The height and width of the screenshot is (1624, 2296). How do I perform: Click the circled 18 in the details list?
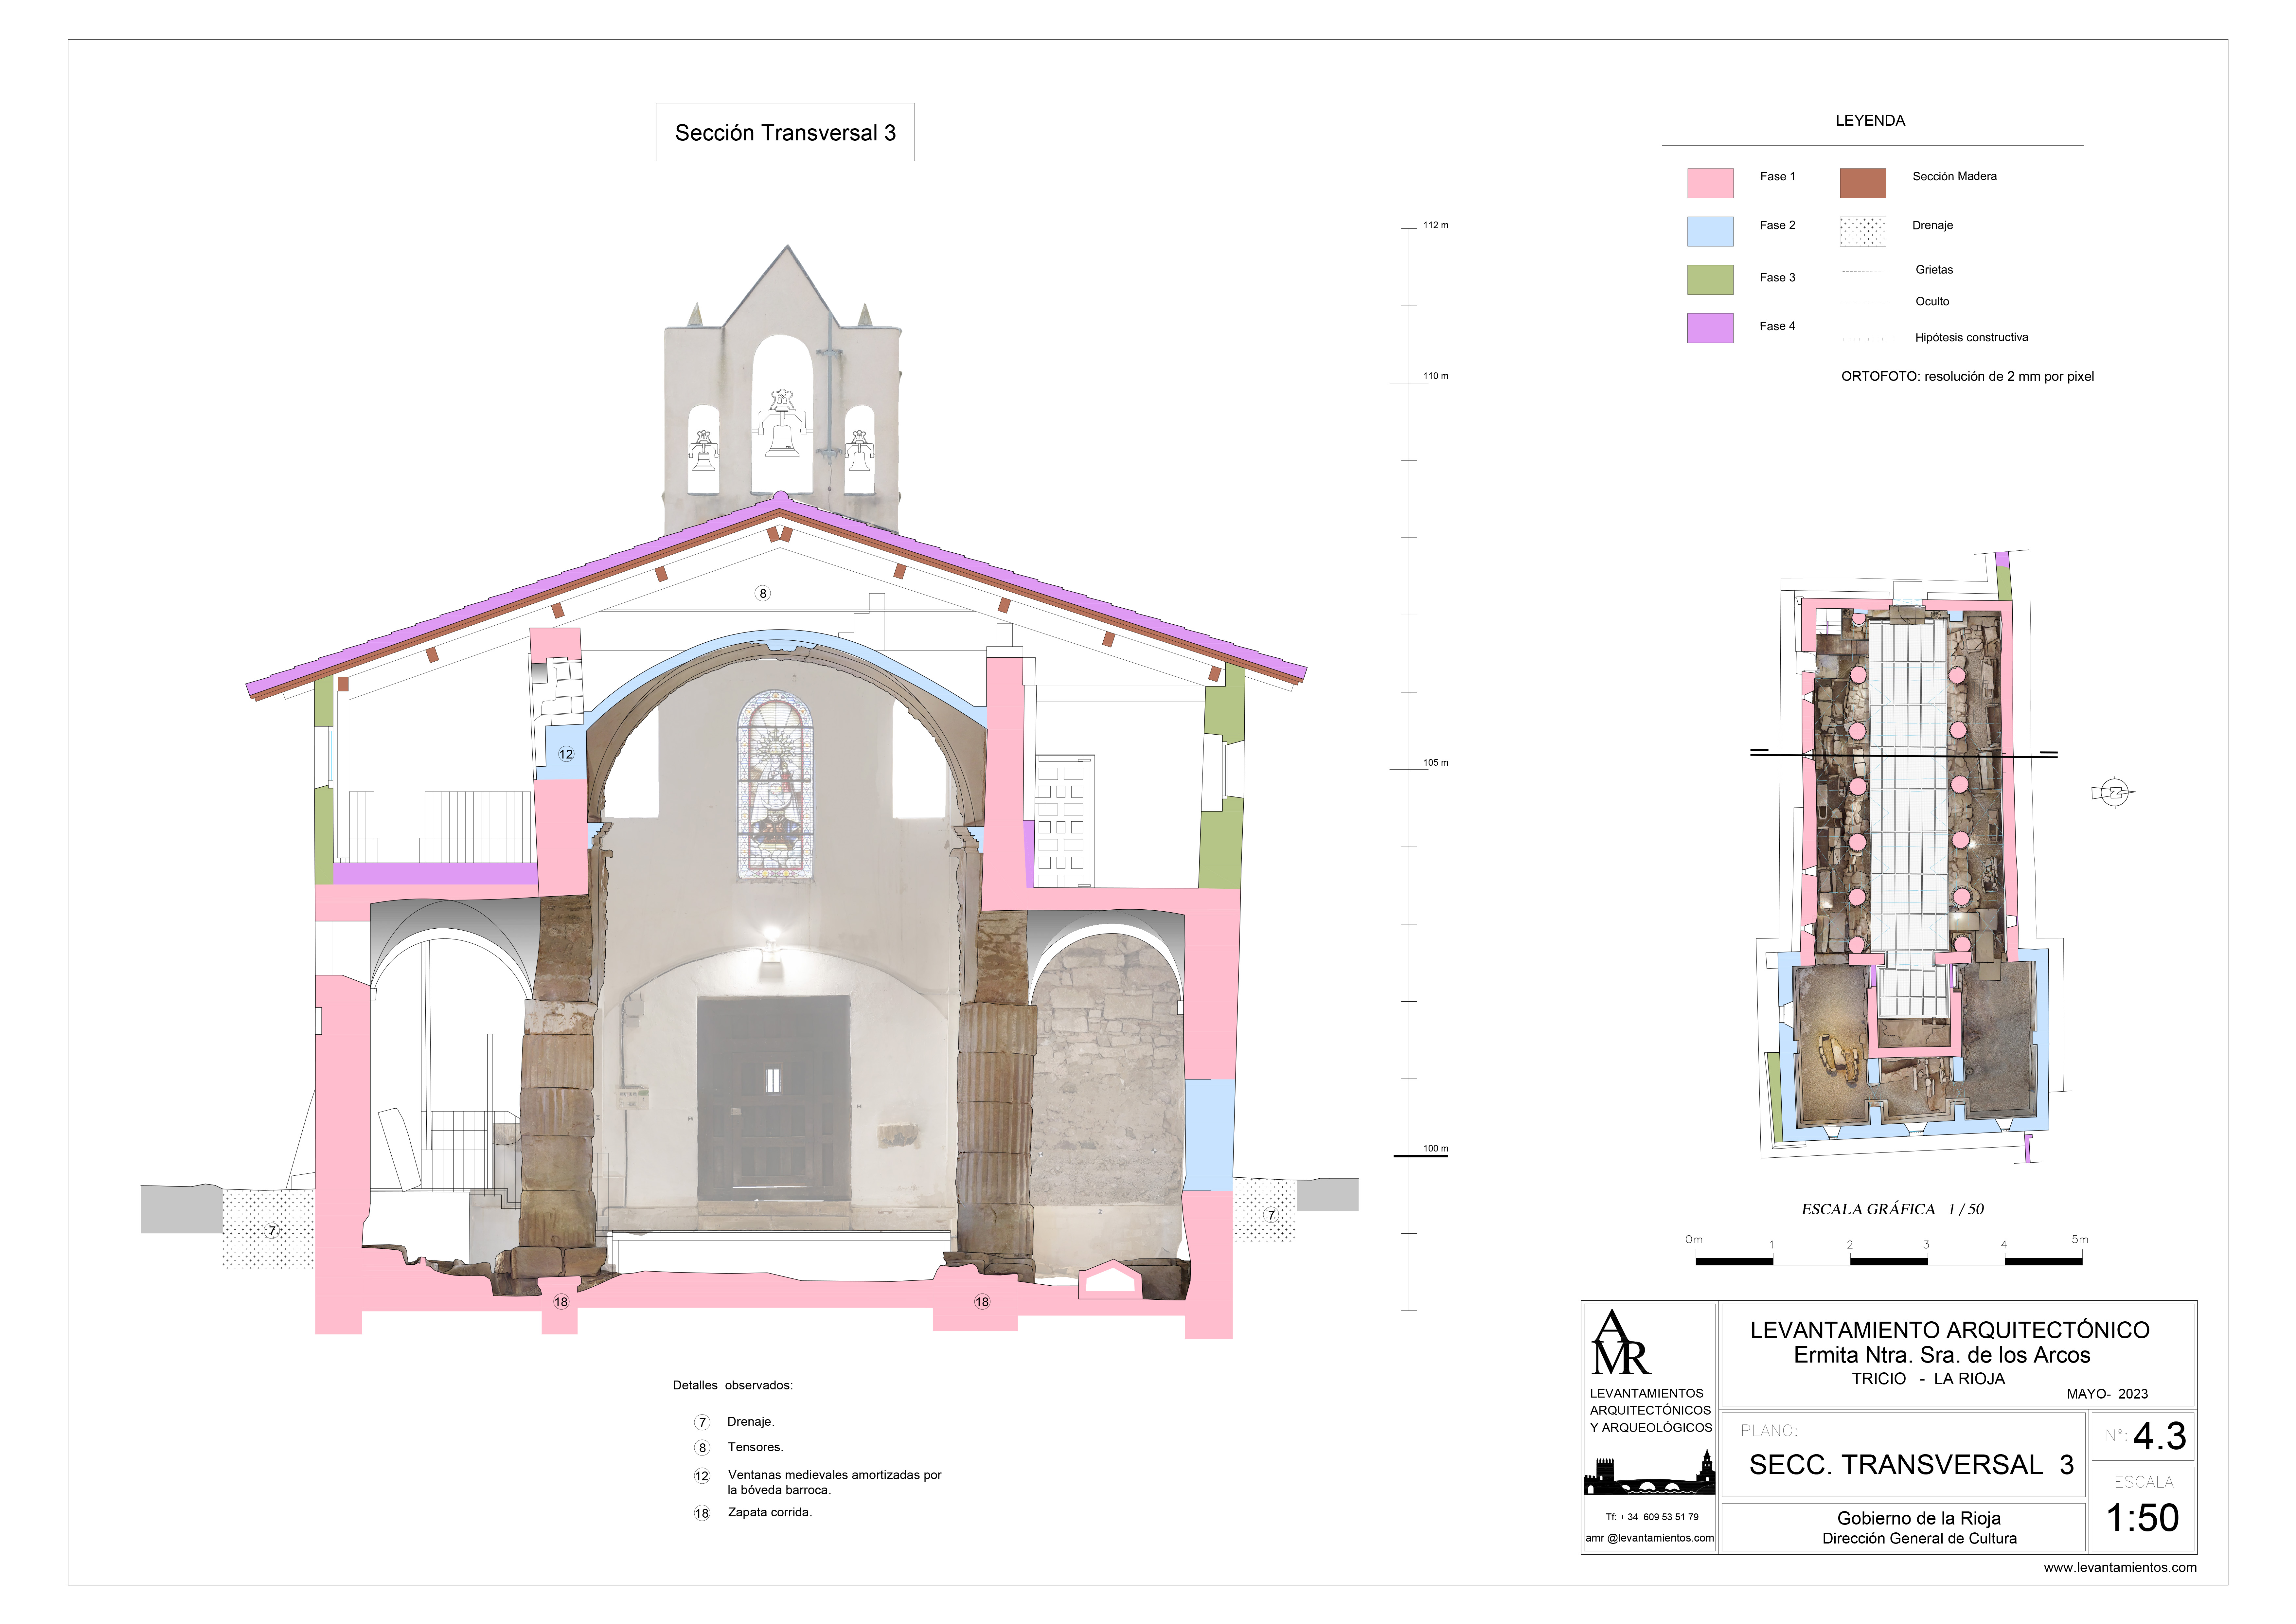point(702,1513)
